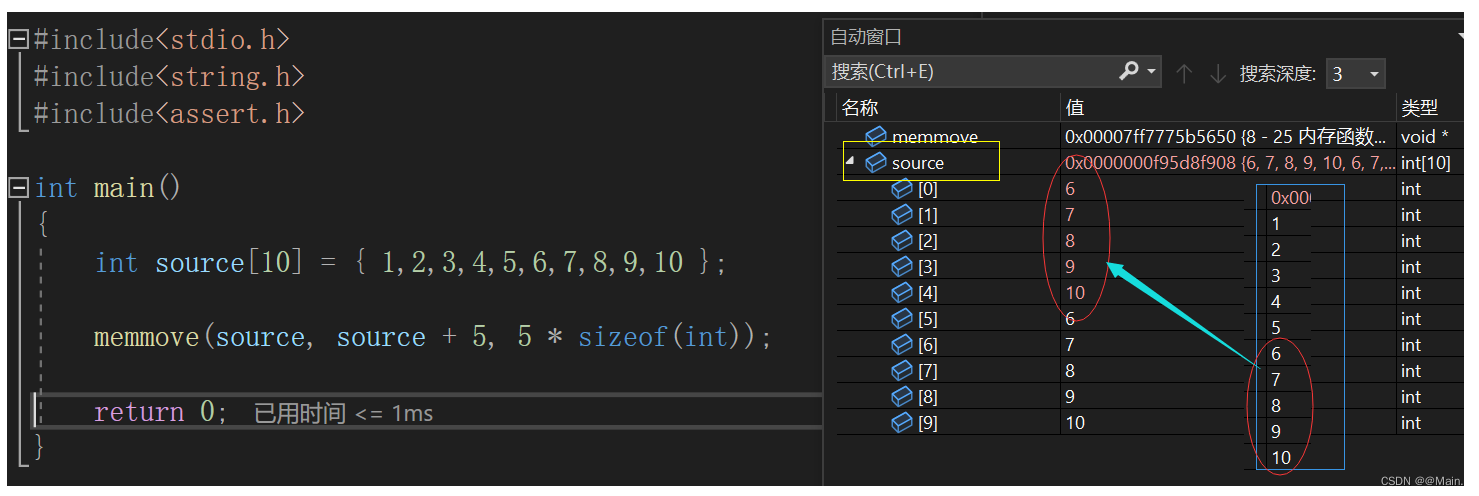Screen dimensions: 1479x496
Task: Collapse the main function fold marker
Action: [18, 188]
